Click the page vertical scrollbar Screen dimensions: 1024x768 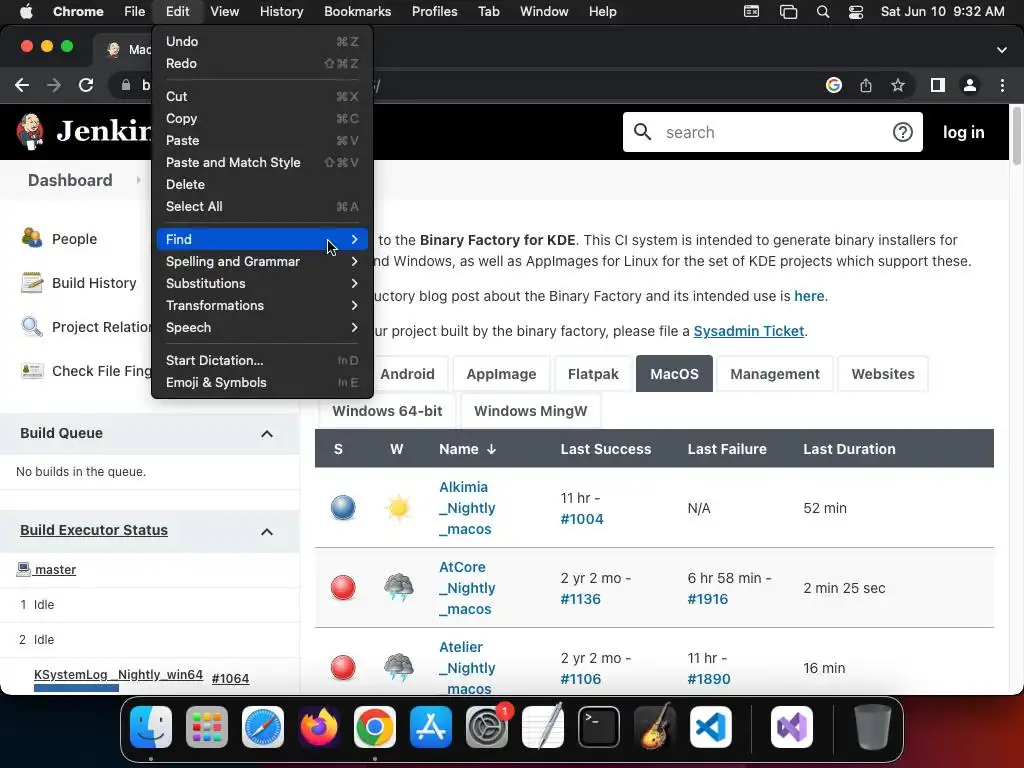point(1016,137)
